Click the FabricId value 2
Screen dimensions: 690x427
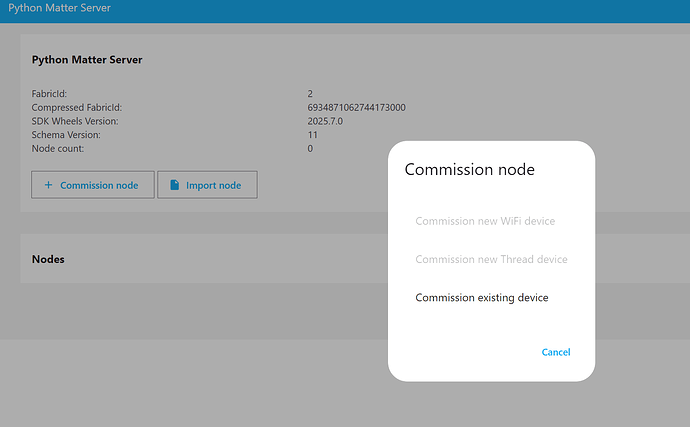click(310, 94)
